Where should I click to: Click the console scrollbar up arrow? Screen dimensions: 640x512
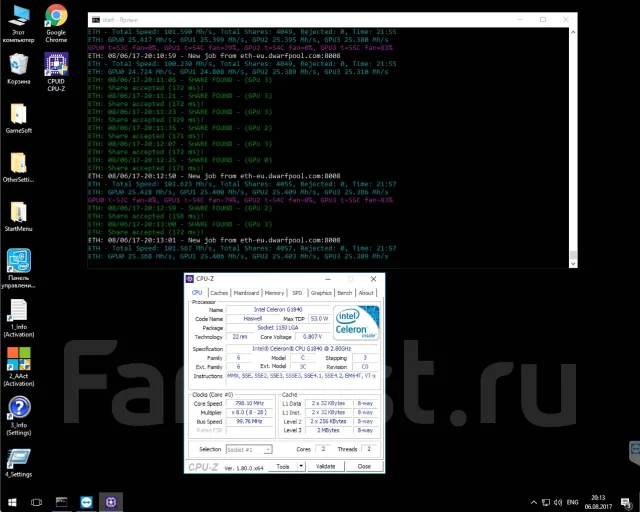[573, 32]
